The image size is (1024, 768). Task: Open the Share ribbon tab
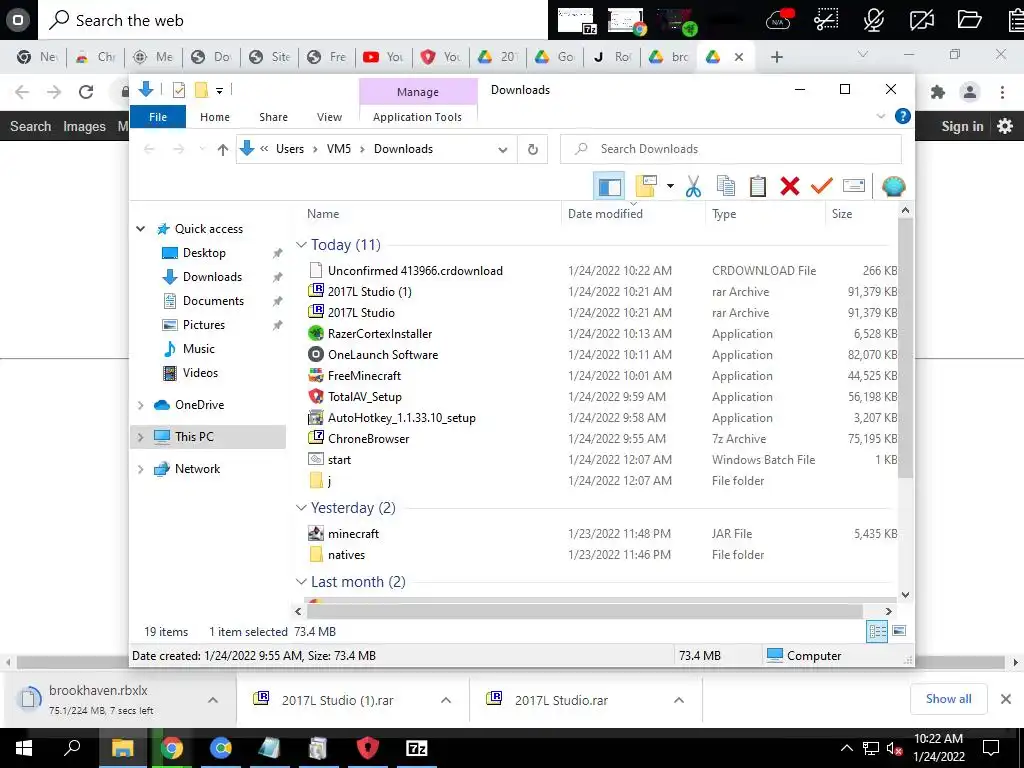(273, 117)
